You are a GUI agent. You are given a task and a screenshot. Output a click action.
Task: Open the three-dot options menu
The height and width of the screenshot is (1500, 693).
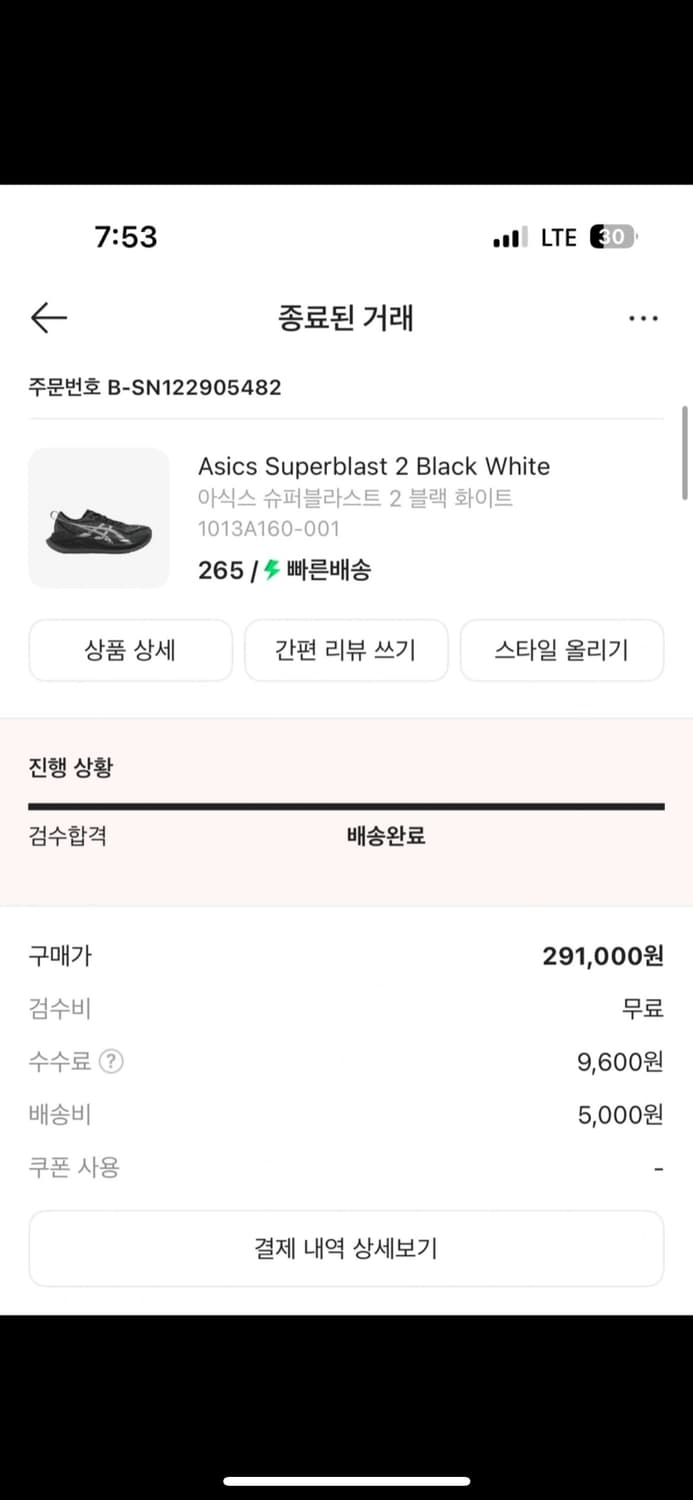pos(643,317)
